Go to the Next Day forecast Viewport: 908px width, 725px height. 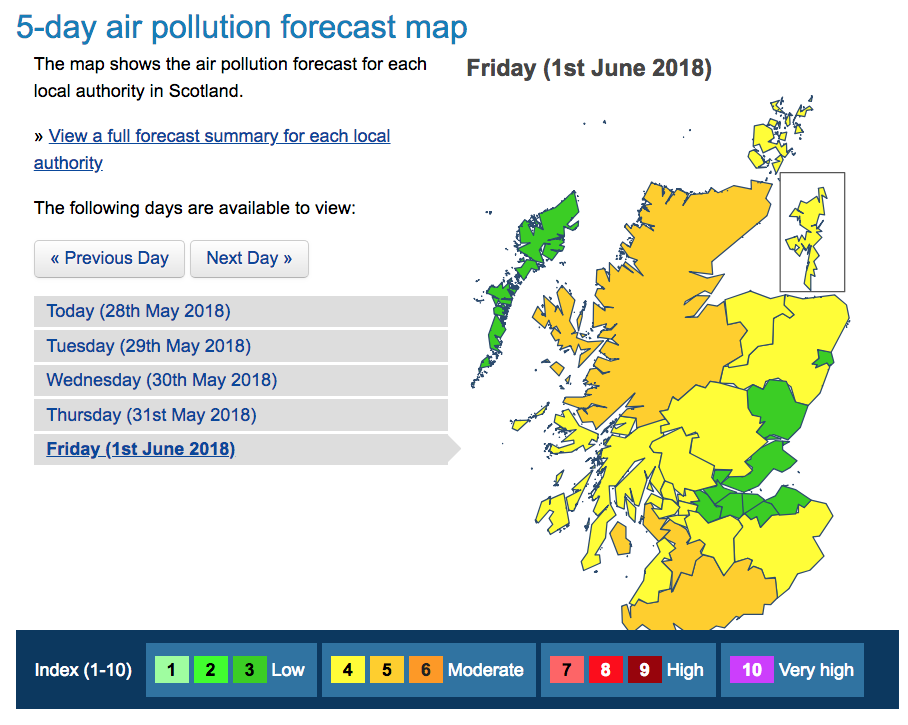click(x=249, y=258)
